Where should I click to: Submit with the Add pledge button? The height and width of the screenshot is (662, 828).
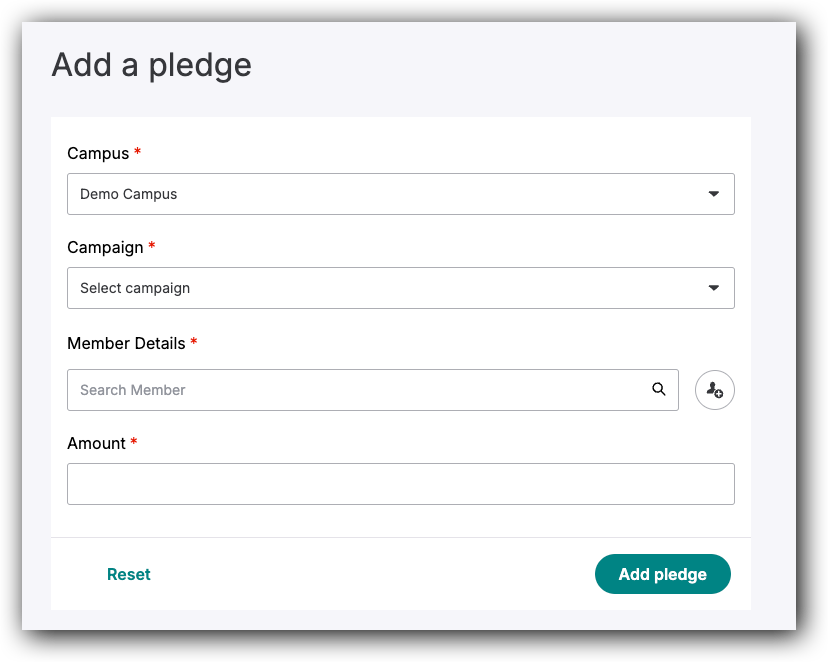tap(662, 574)
